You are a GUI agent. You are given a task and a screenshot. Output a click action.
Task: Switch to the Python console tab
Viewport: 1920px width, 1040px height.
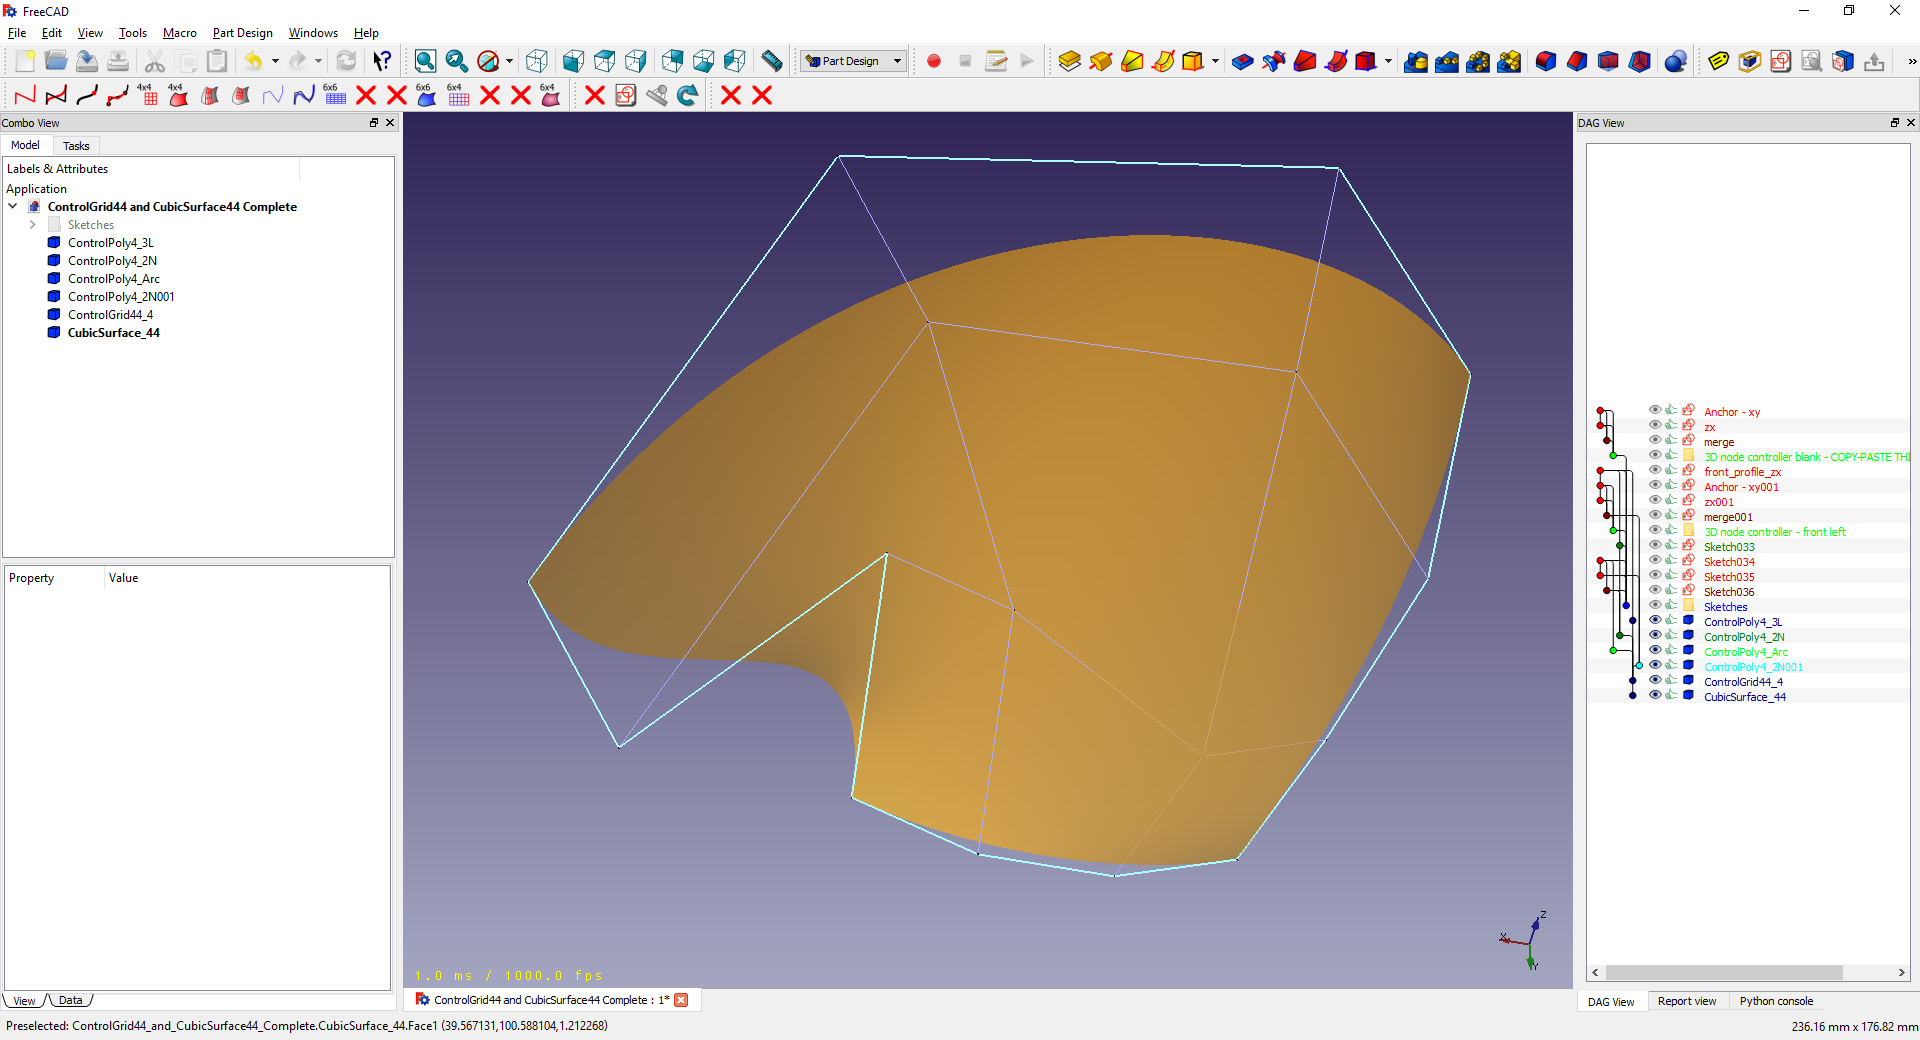point(1776,1001)
